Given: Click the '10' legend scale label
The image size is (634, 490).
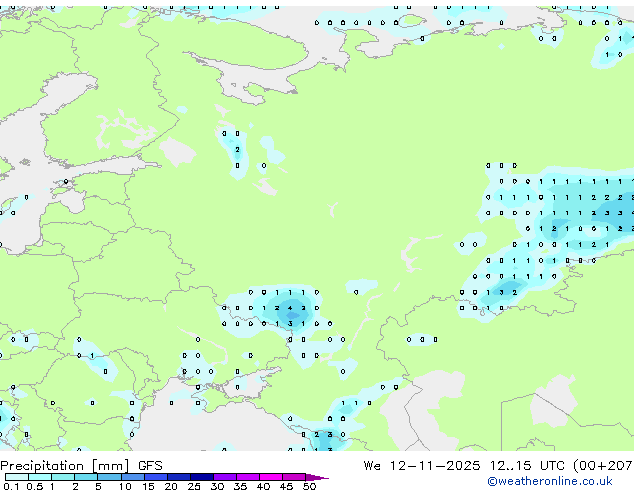Looking at the screenshot, I should (x=125, y=486).
